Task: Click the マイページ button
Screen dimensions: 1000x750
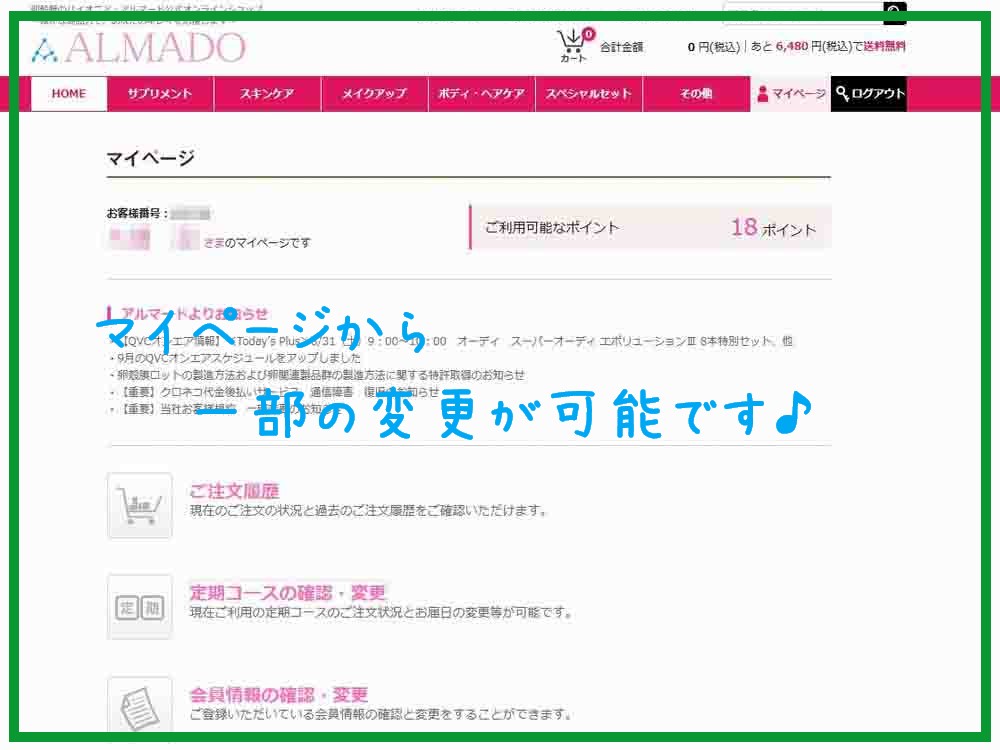Action: pyautogui.click(x=791, y=94)
